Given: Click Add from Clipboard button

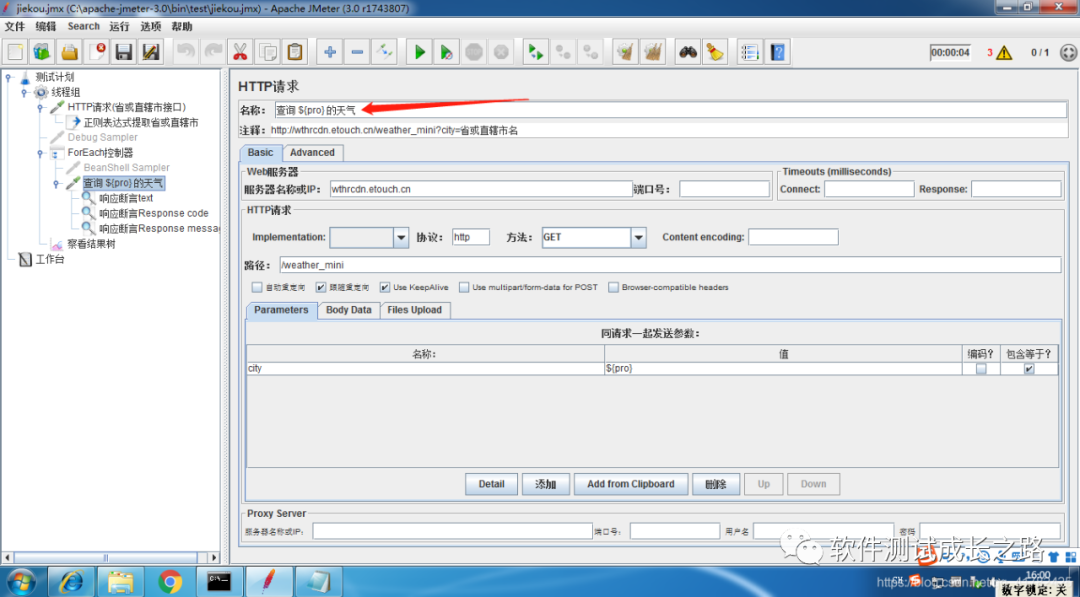Looking at the screenshot, I should tap(631, 484).
